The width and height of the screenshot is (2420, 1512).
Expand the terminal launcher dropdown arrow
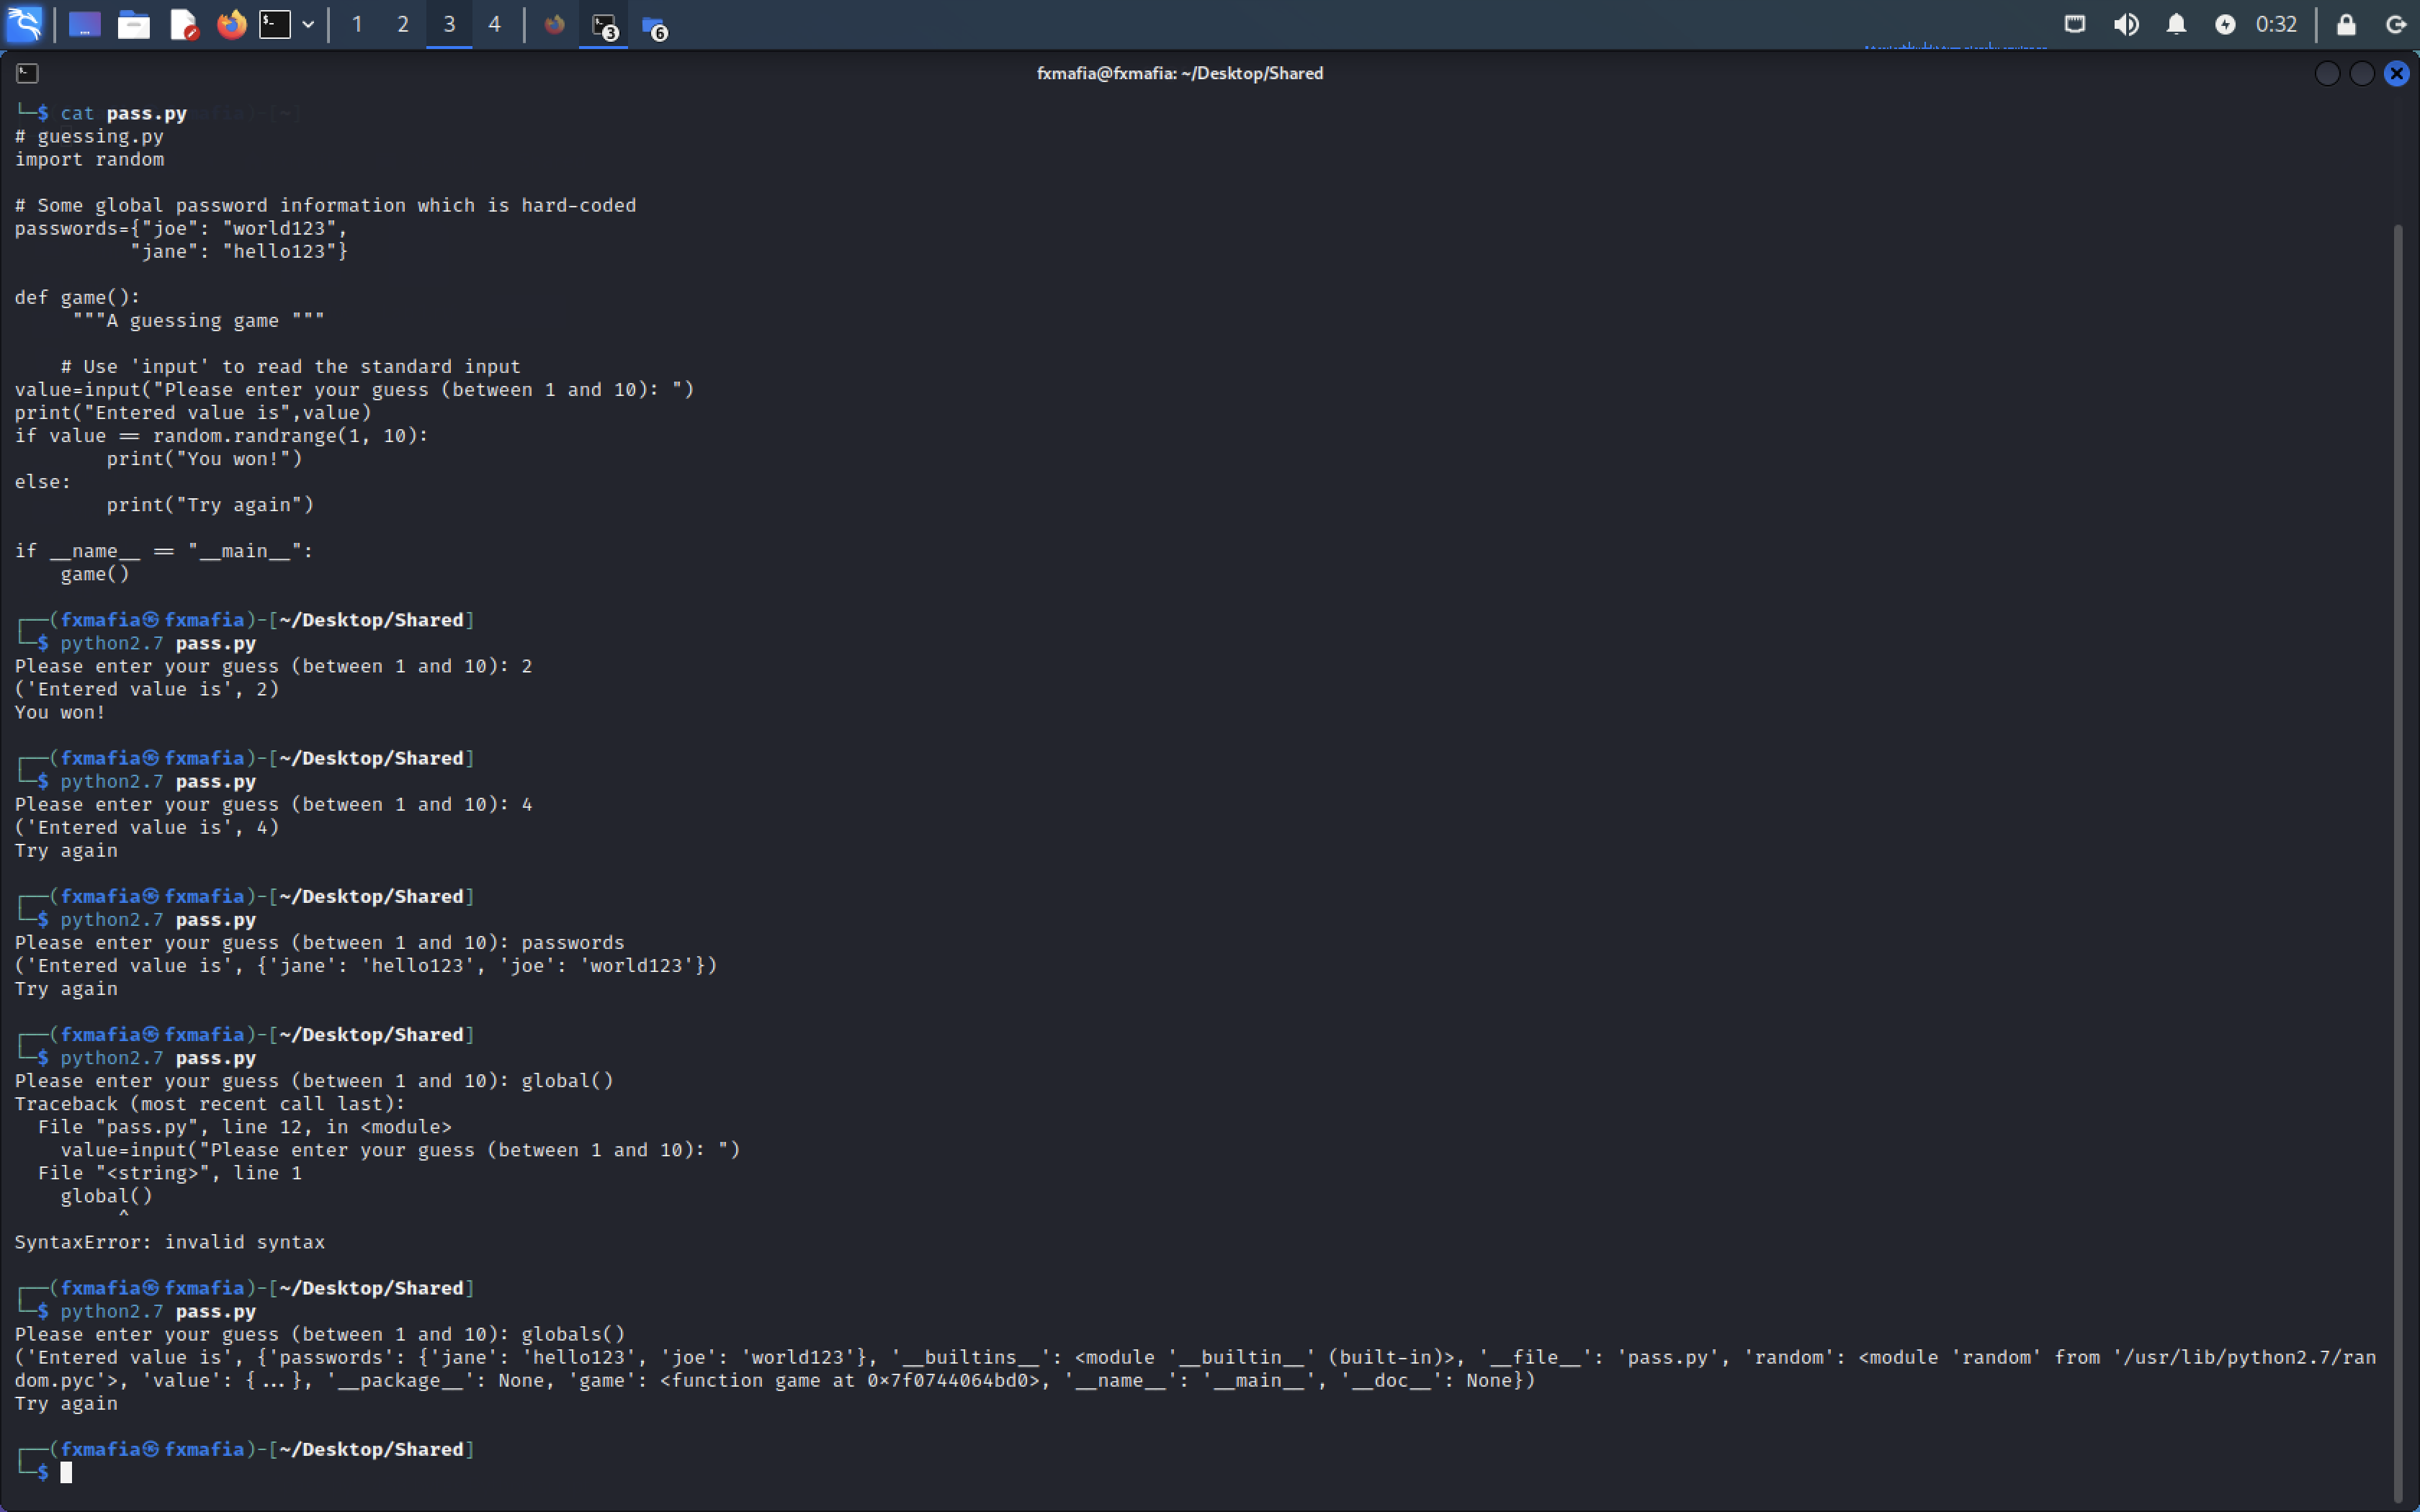click(308, 24)
